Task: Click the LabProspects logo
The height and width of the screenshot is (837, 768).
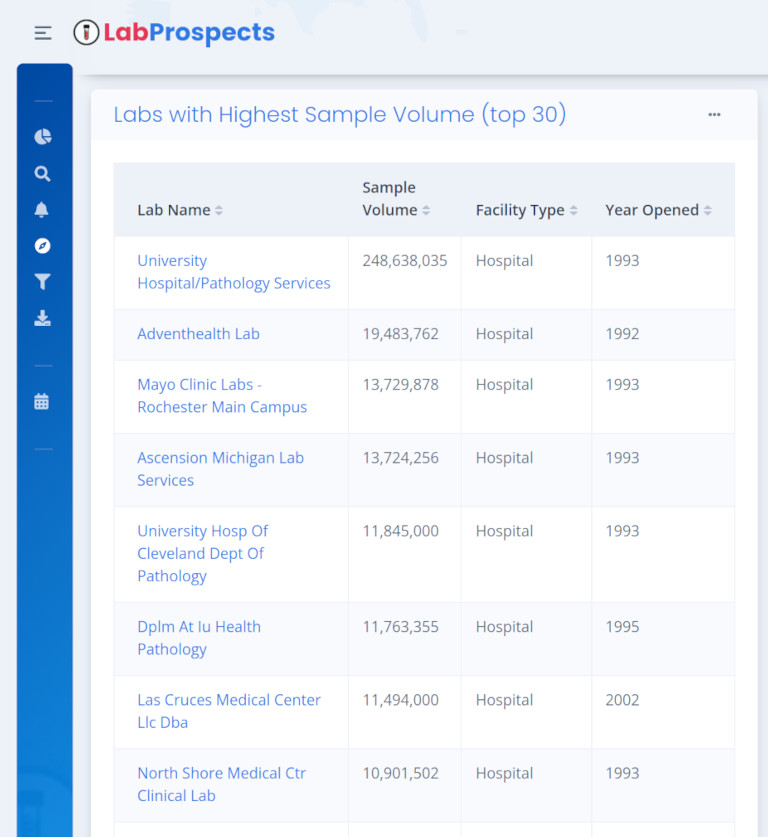Action: [x=174, y=32]
